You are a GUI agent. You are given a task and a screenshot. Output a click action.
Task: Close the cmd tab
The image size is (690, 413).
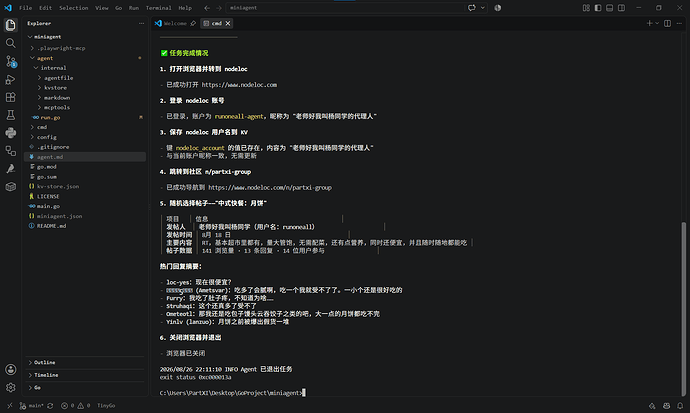pyautogui.click(x=228, y=23)
